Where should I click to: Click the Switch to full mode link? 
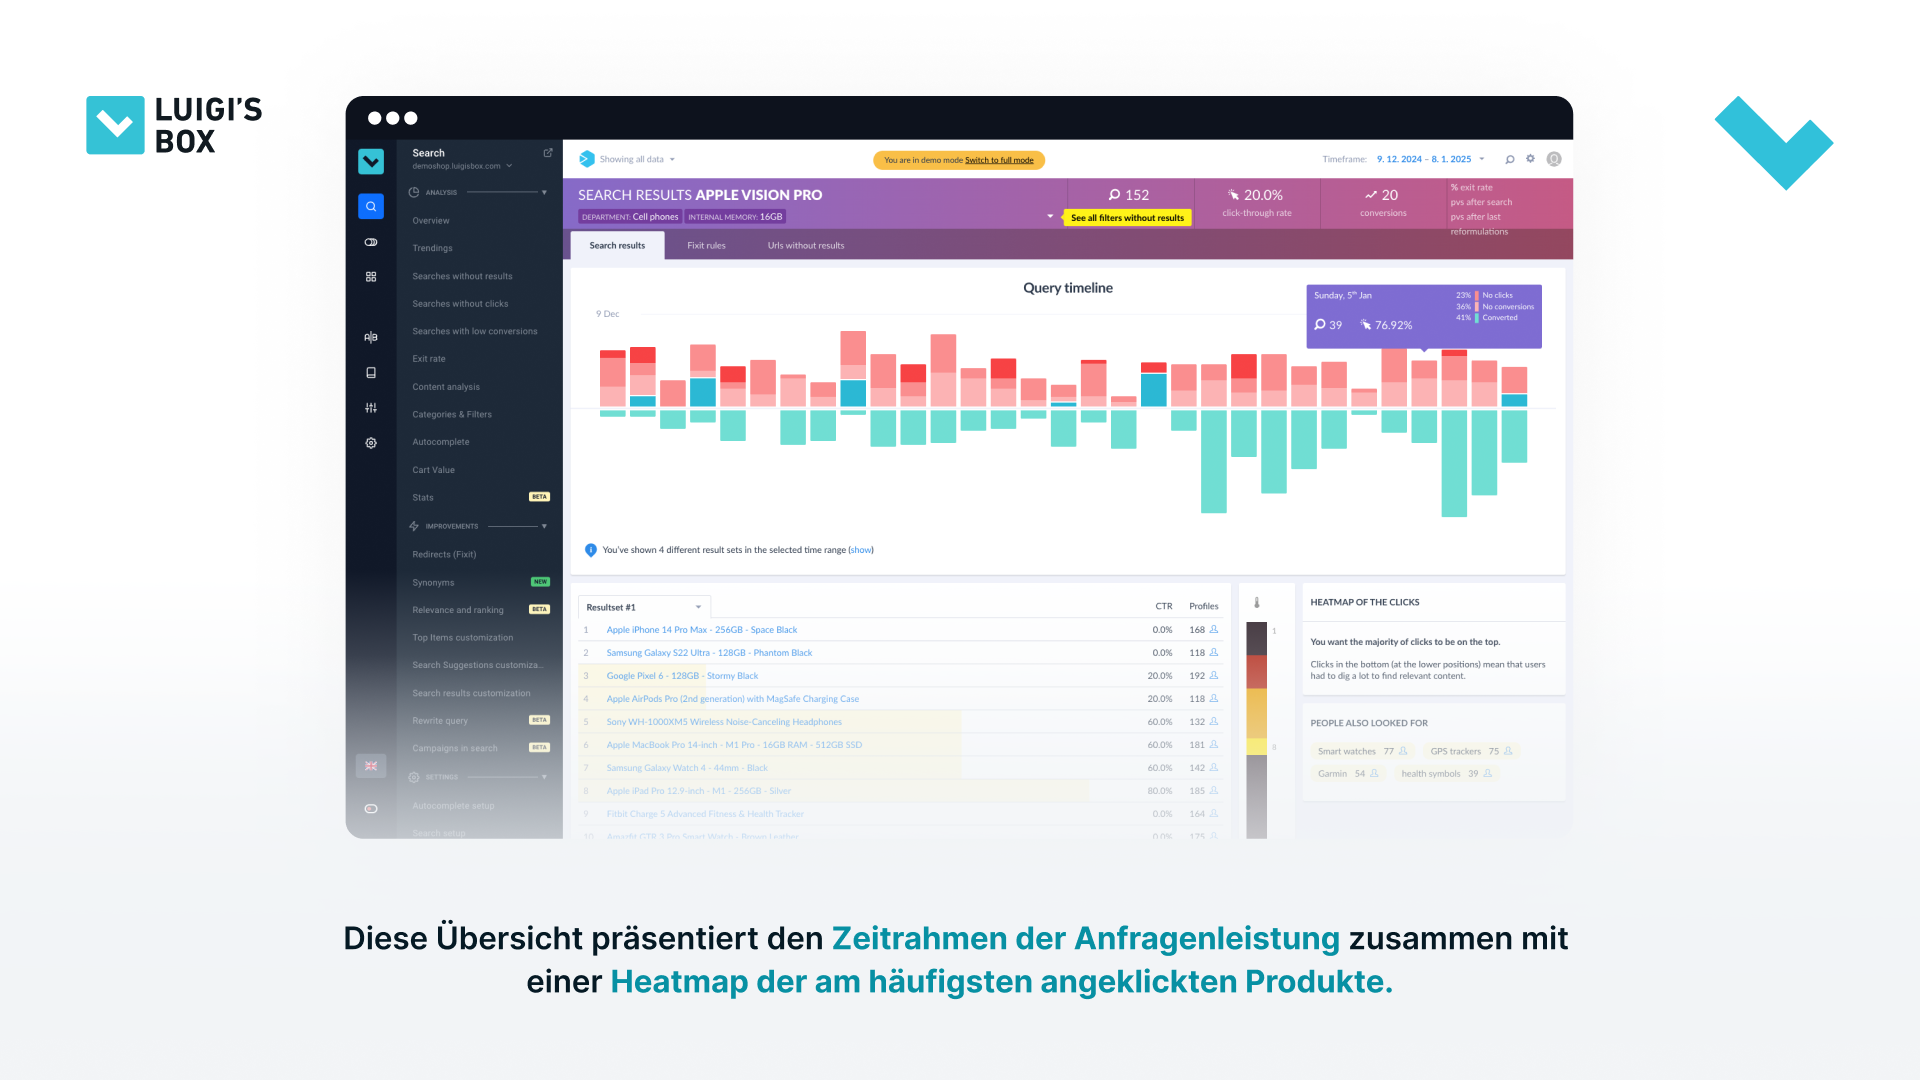999,160
